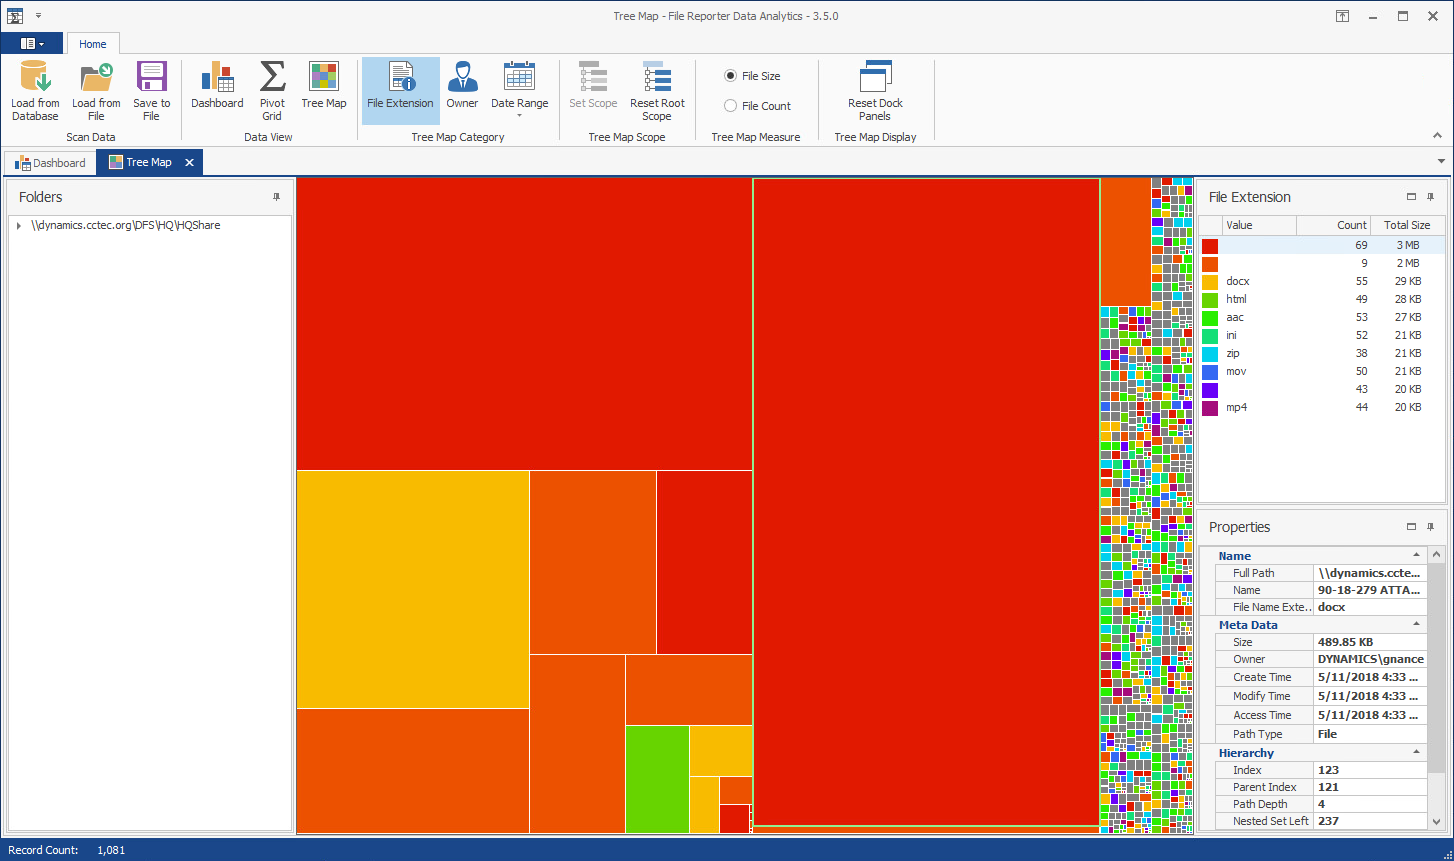The width and height of the screenshot is (1454, 861).
Task: Select the File Size radio button
Action: pos(731,76)
